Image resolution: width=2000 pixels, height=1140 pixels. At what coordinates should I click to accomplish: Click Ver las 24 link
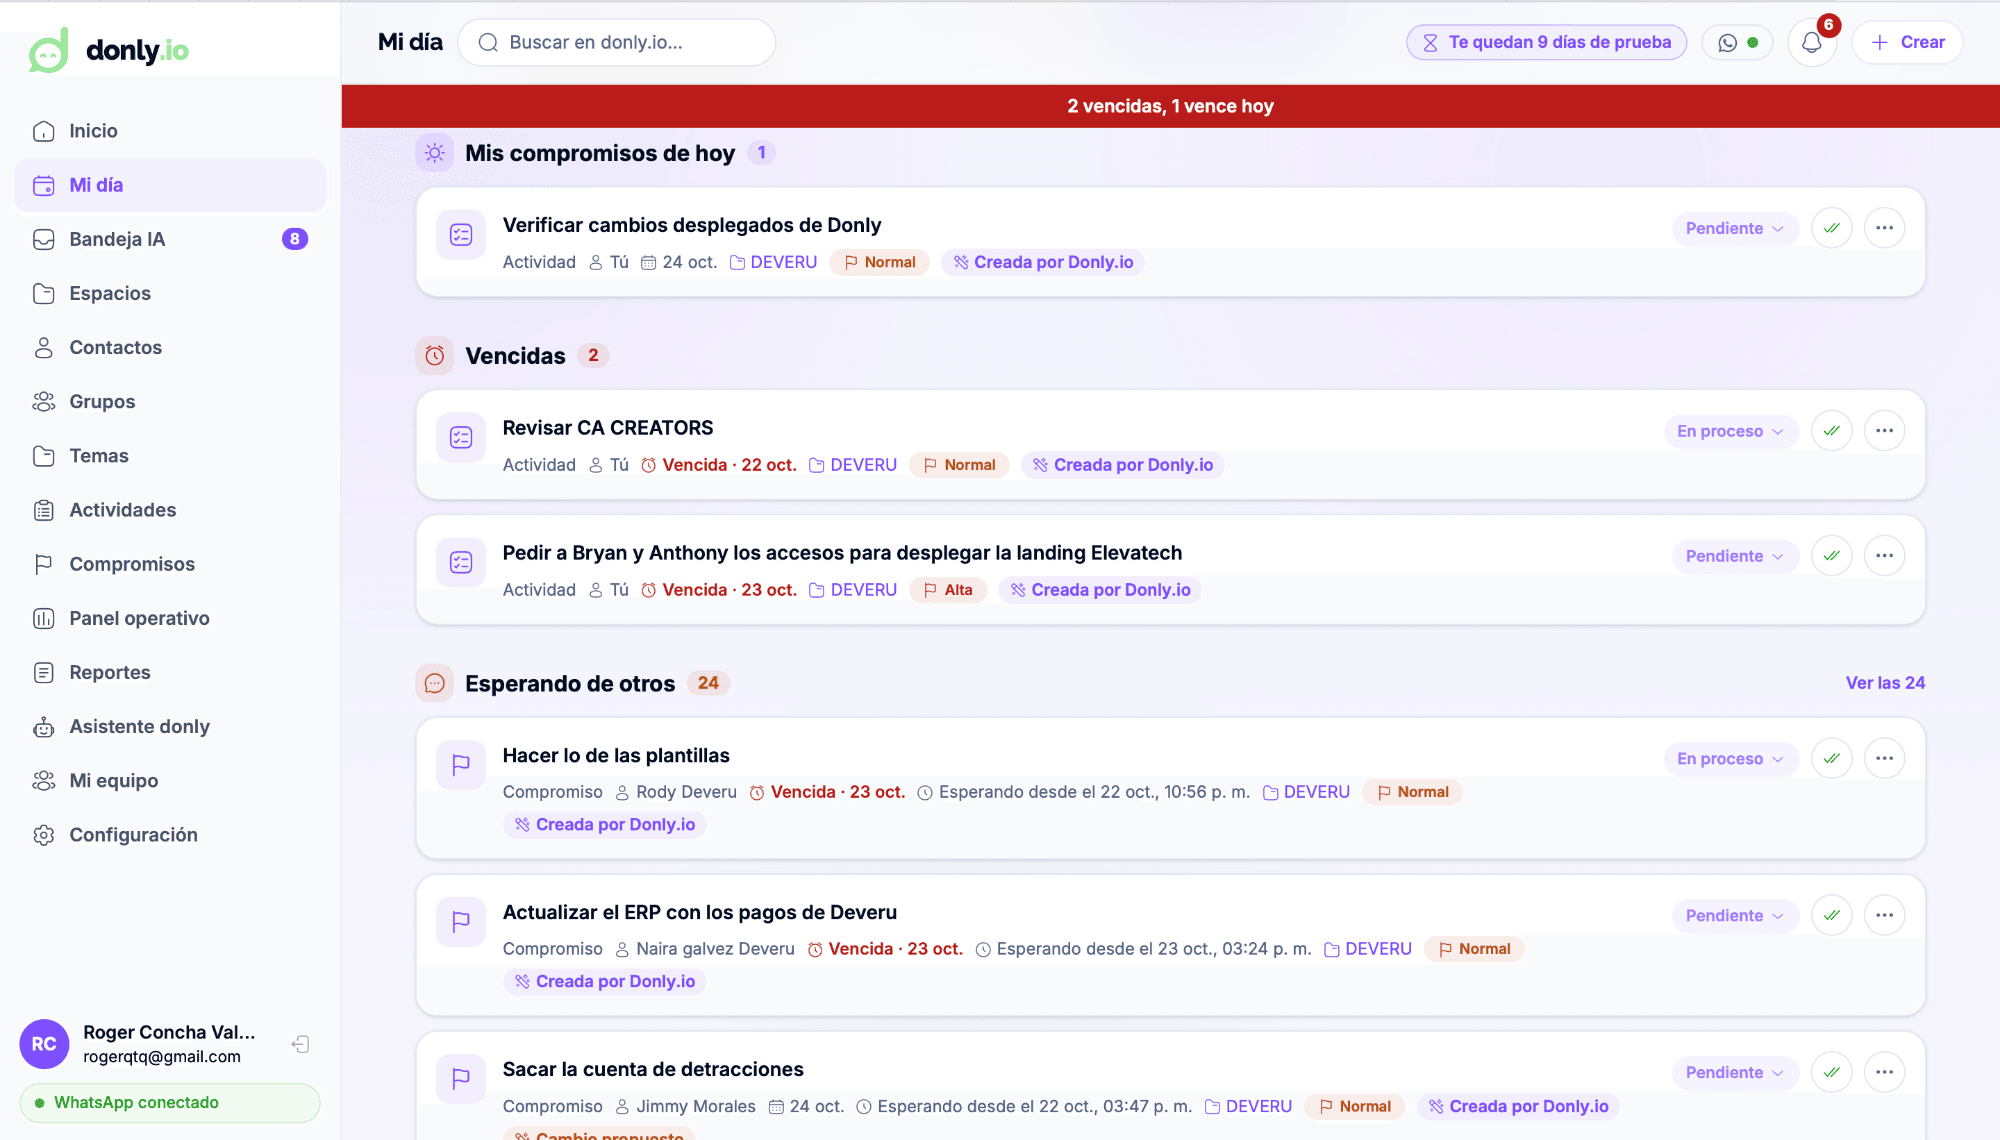coord(1885,683)
